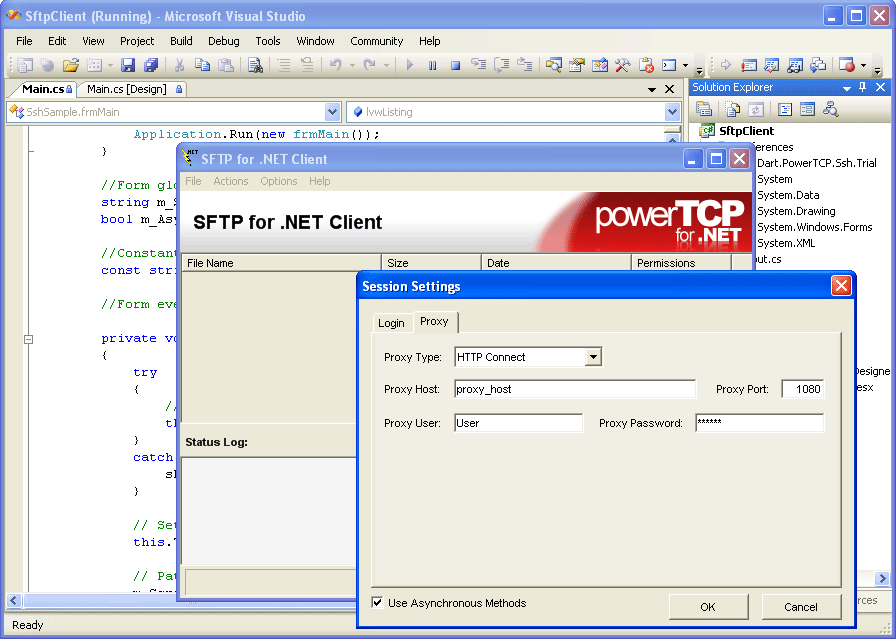Switch to the Main.cs [Design] tab

tap(131, 89)
